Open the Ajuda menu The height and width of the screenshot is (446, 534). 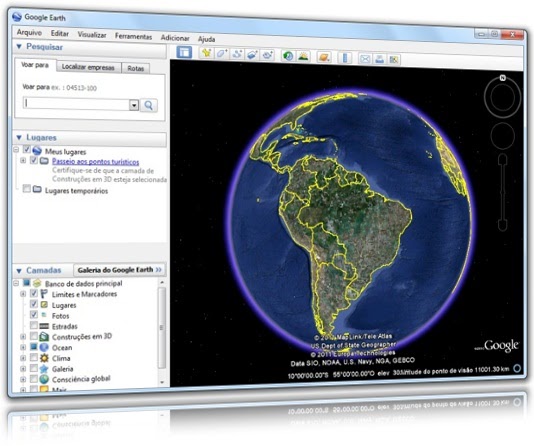point(206,39)
